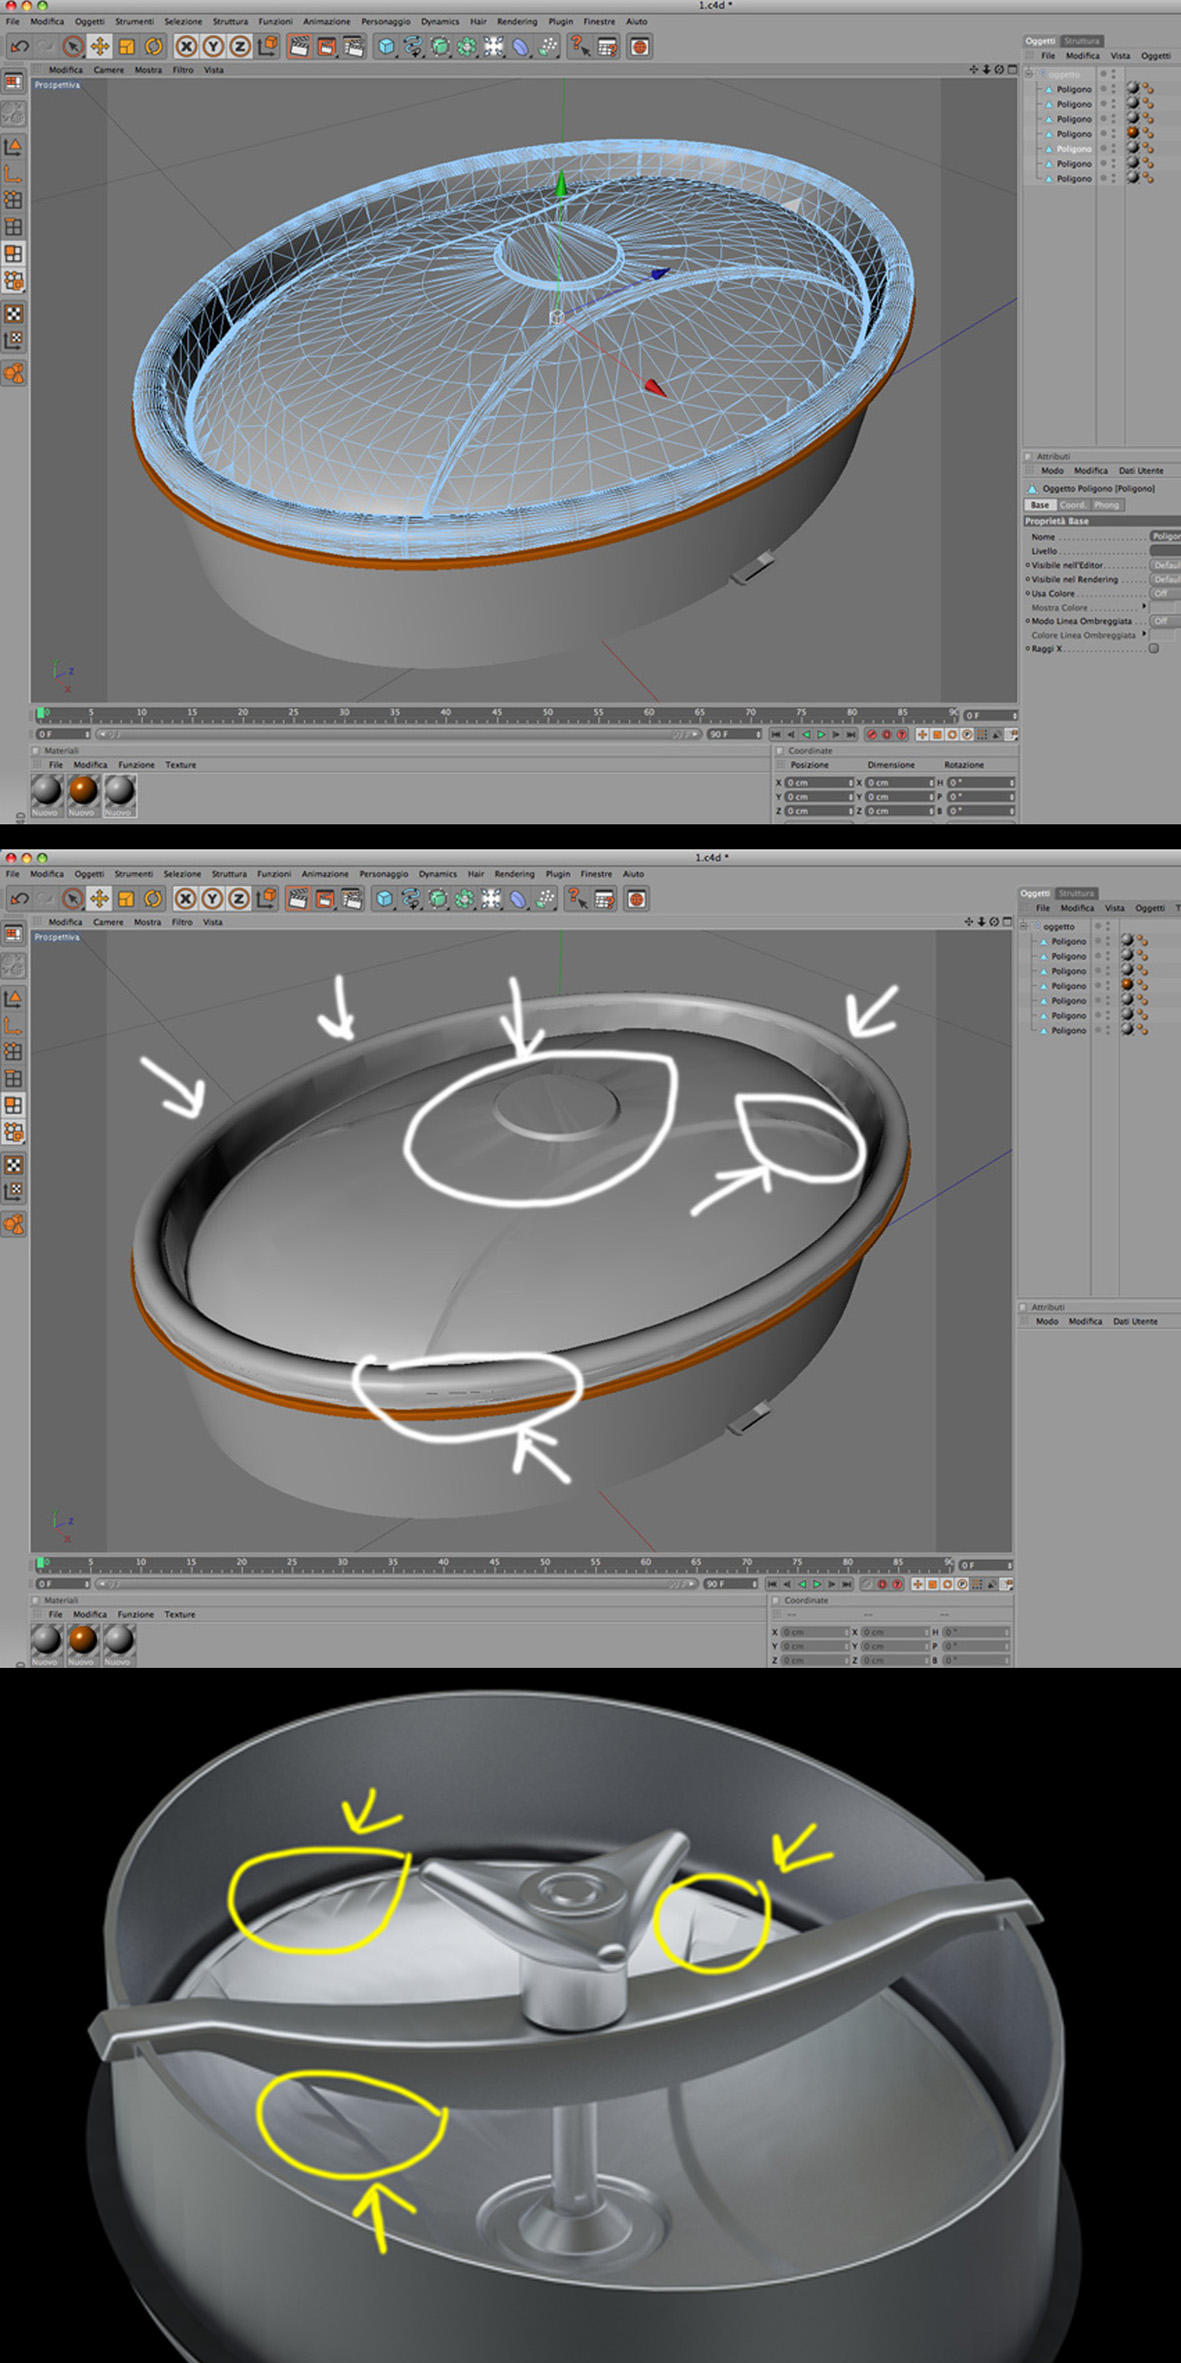
Task: Click blue capsule deformer icon, upper window
Action: (x=521, y=46)
